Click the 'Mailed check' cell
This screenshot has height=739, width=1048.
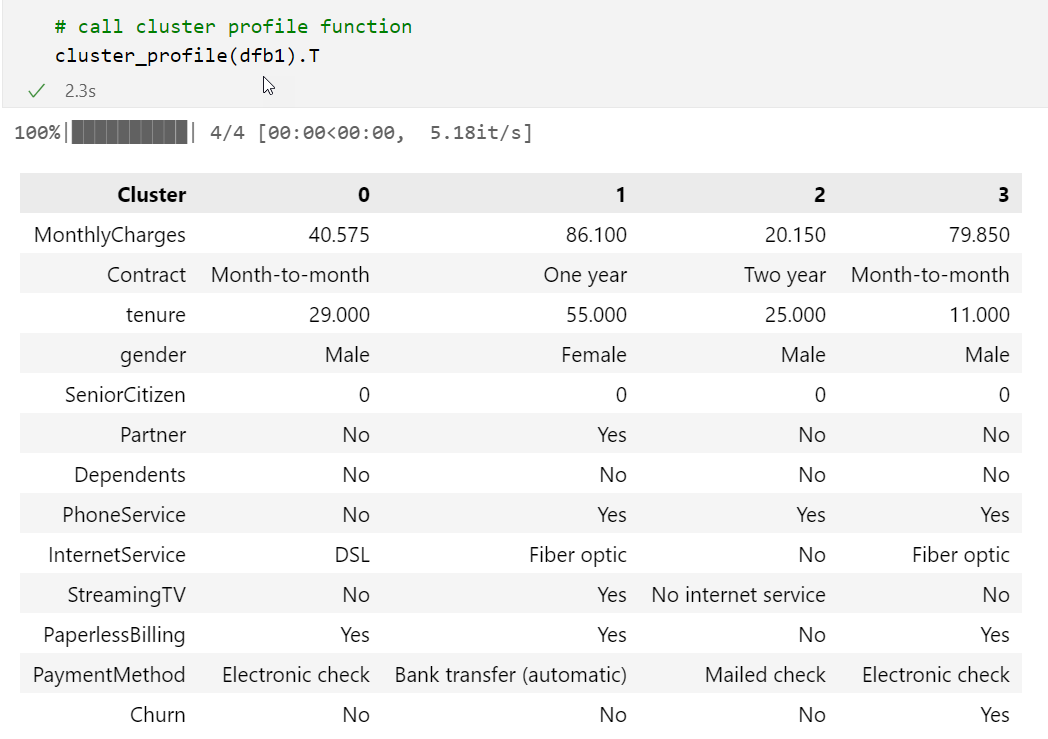[x=765, y=675]
